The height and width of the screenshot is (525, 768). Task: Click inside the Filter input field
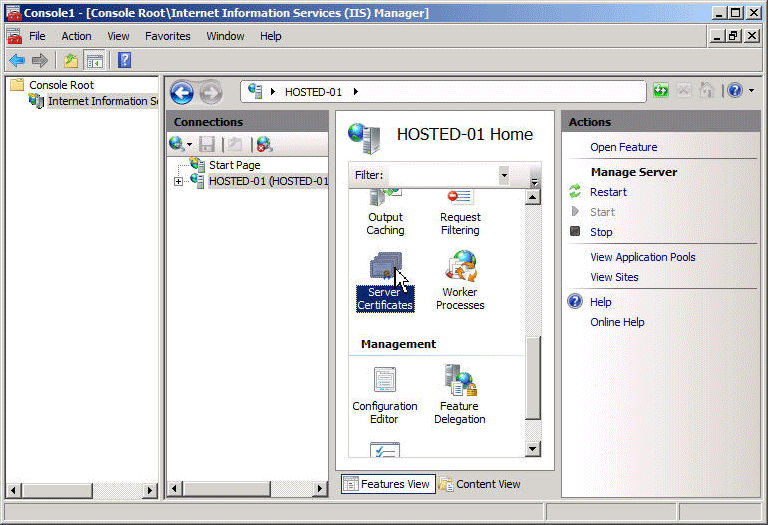pos(443,175)
